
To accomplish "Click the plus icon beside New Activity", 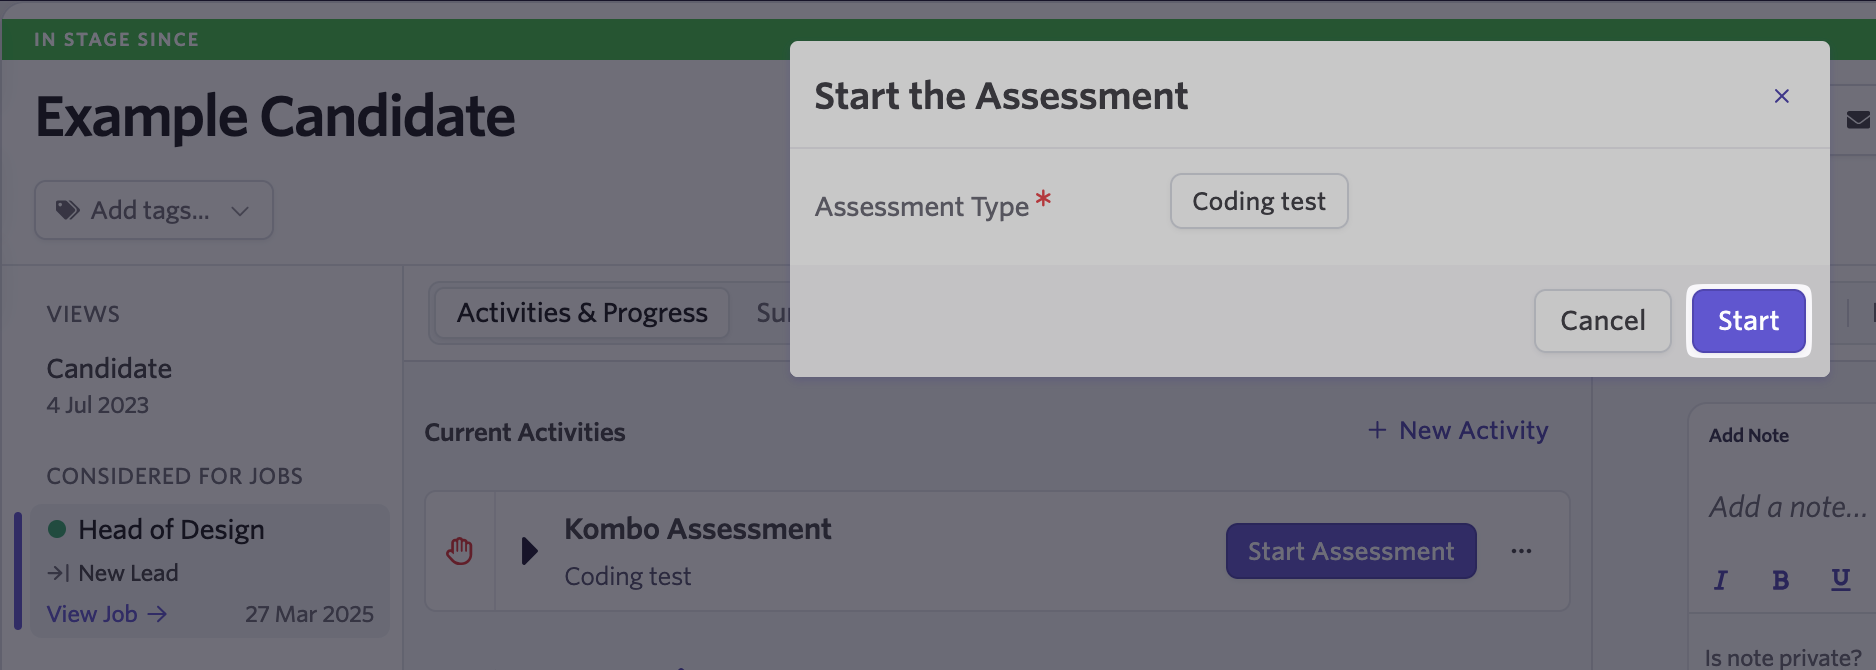I will pos(1377,430).
